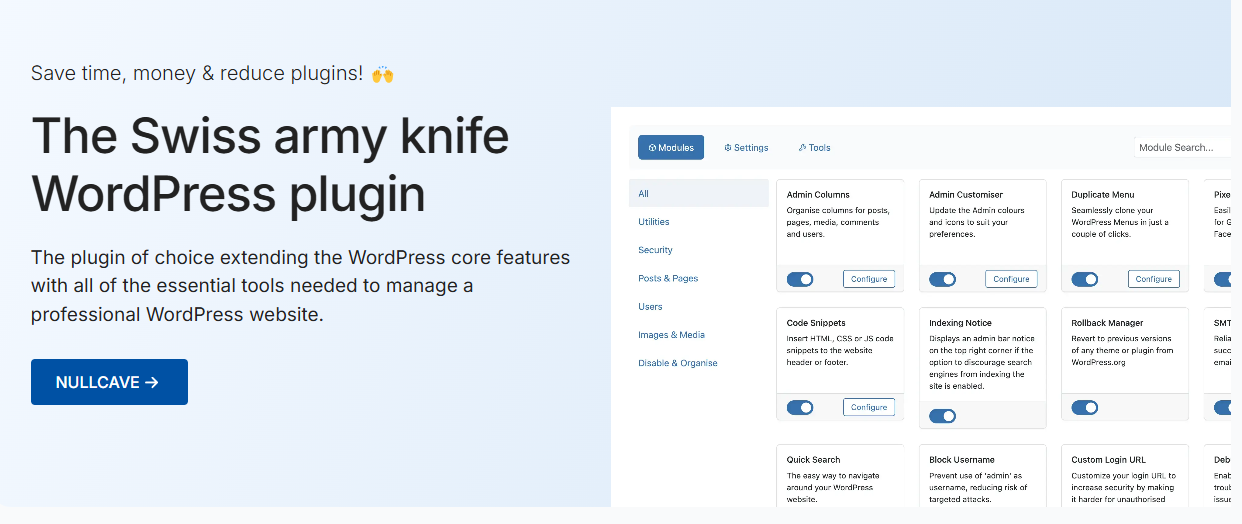Select the Utilities category
Image resolution: width=1242 pixels, height=524 pixels.
(x=654, y=222)
